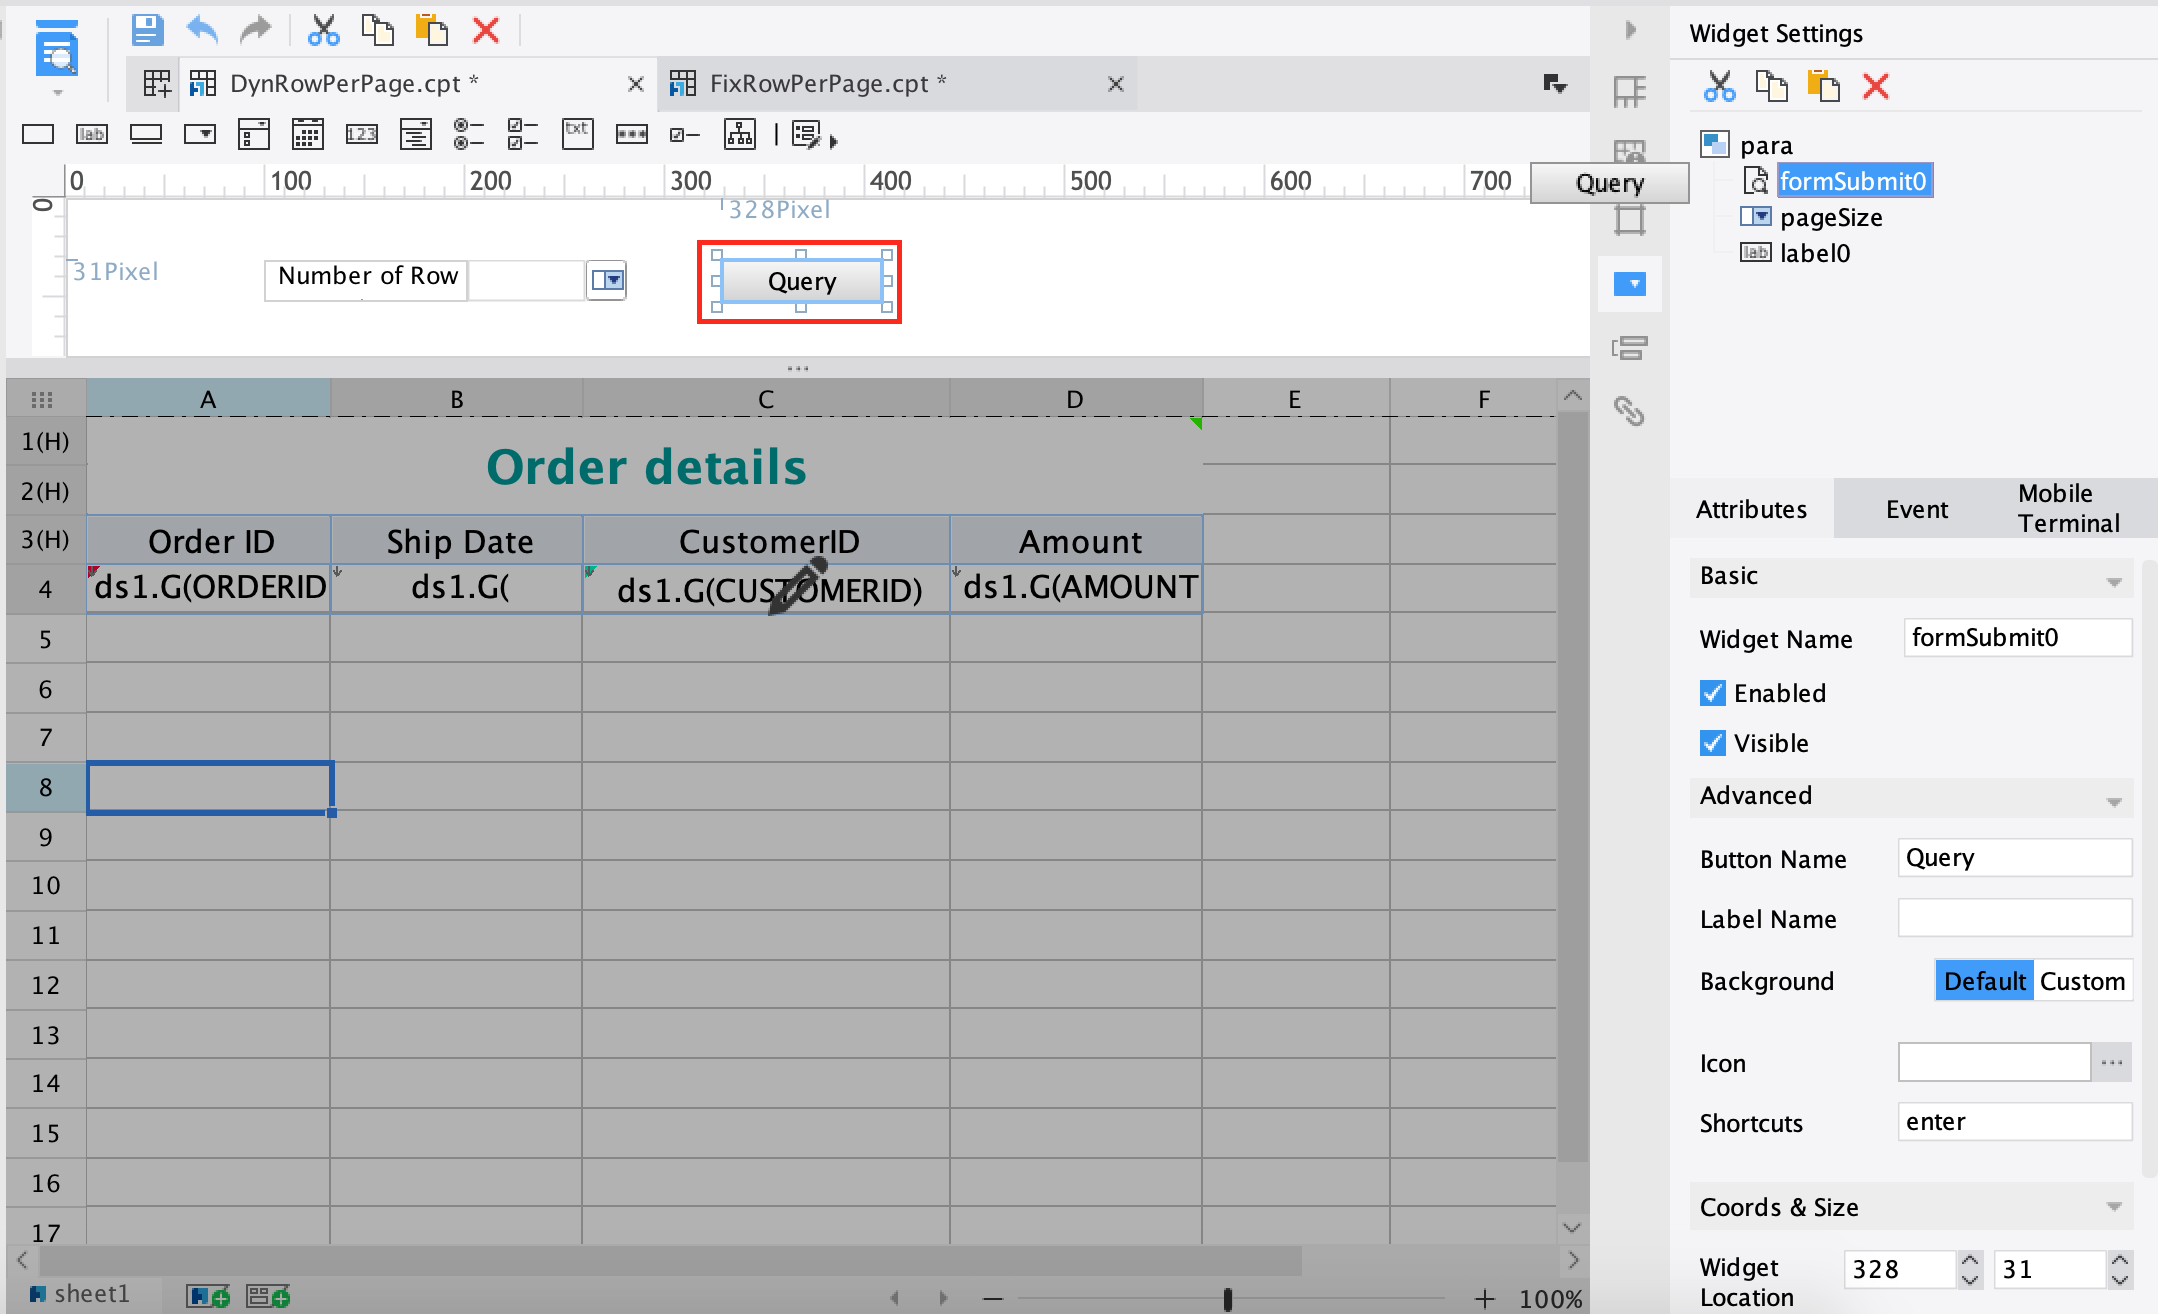
Task: Open the pageSize dropdown in parameter pane
Action: (x=607, y=280)
